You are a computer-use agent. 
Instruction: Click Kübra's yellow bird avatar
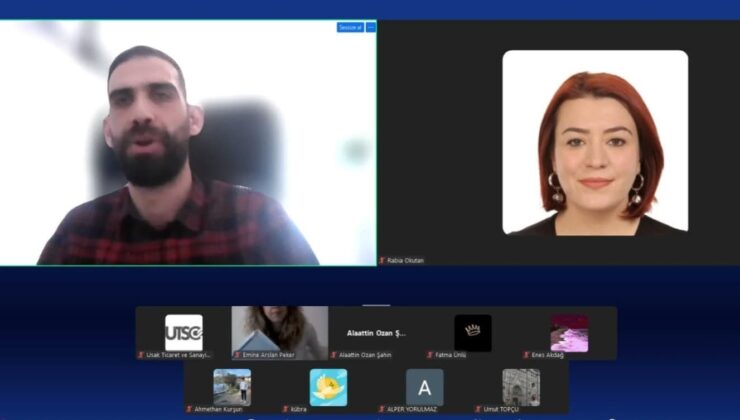[x=328, y=386]
